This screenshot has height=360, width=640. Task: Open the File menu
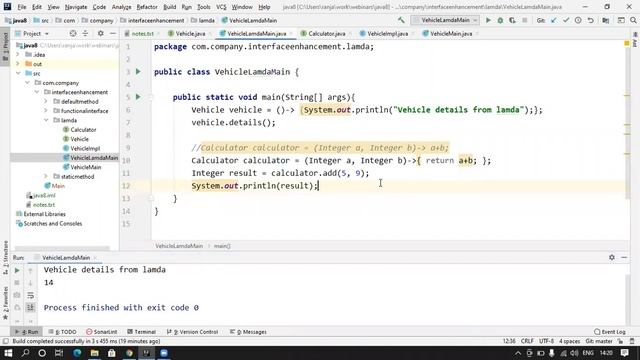(x=22, y=7)
